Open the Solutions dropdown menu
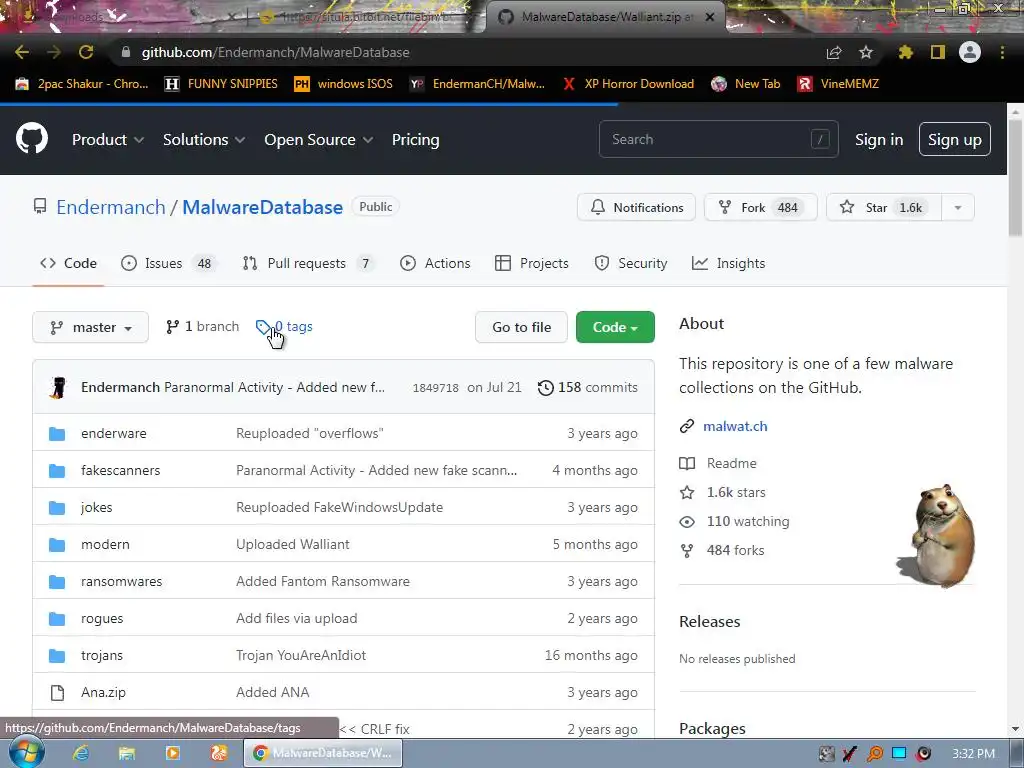 point(204,140)
